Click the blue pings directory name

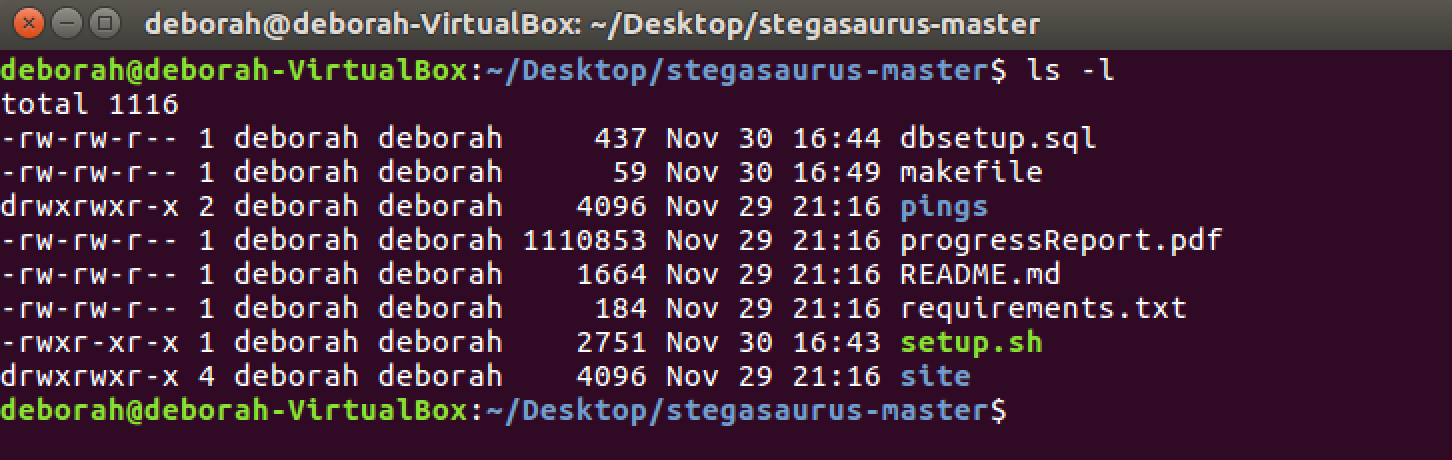pyautogui.click(x=944, y=207)
